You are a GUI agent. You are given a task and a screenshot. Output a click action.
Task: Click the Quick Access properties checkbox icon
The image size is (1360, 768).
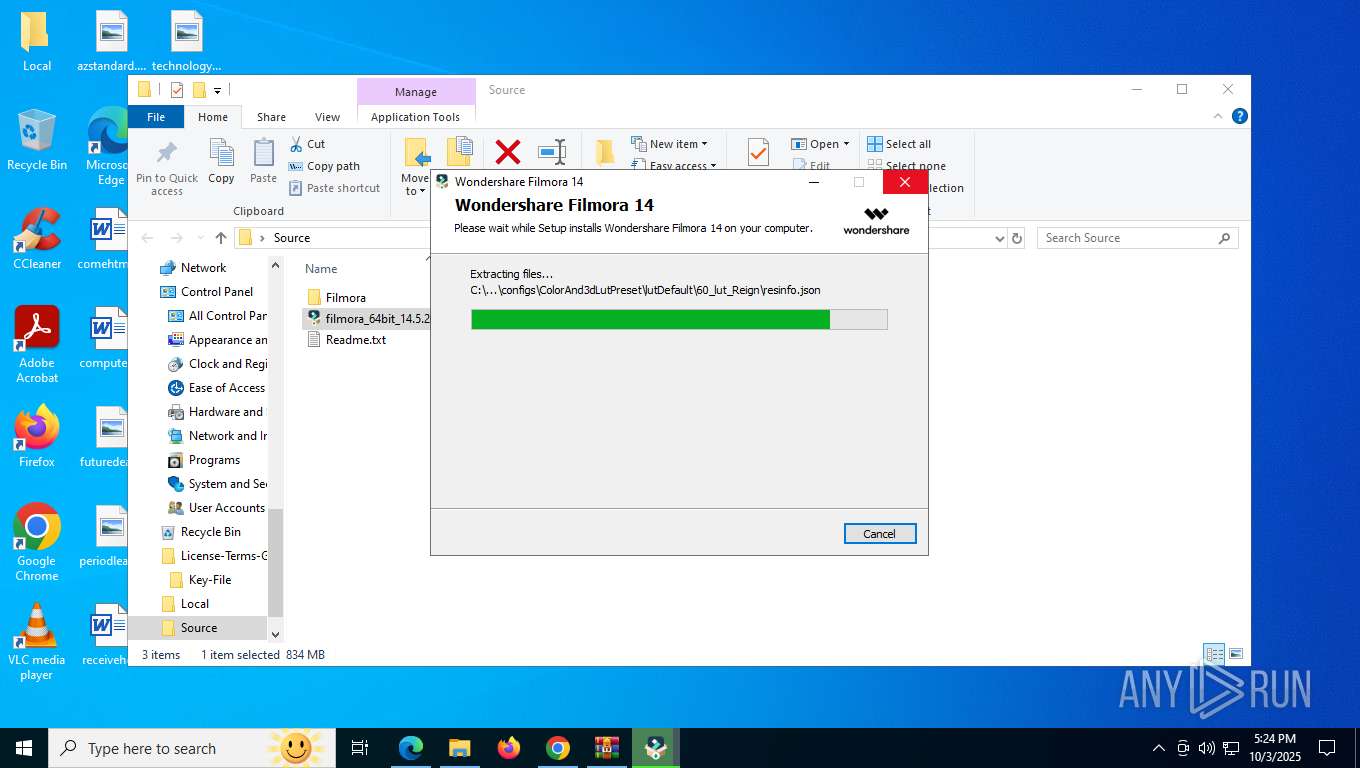pyautogui.click(x=177, y=90)
